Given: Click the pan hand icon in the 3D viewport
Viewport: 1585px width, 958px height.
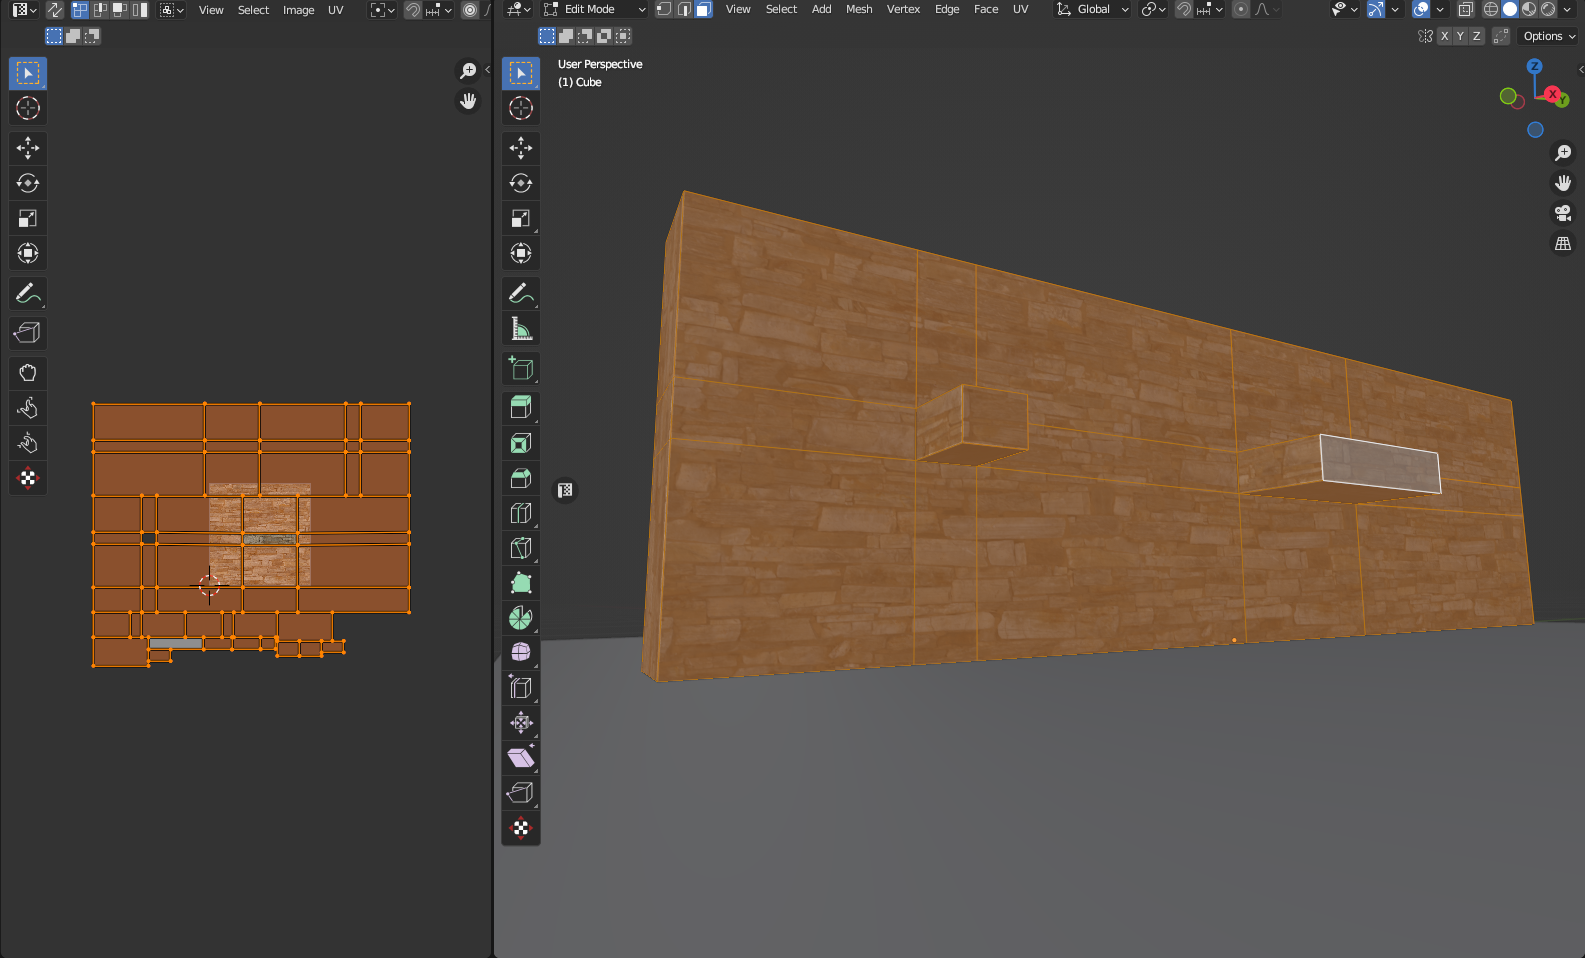Looking at the screenshot, I should [x=1563, y=183].
